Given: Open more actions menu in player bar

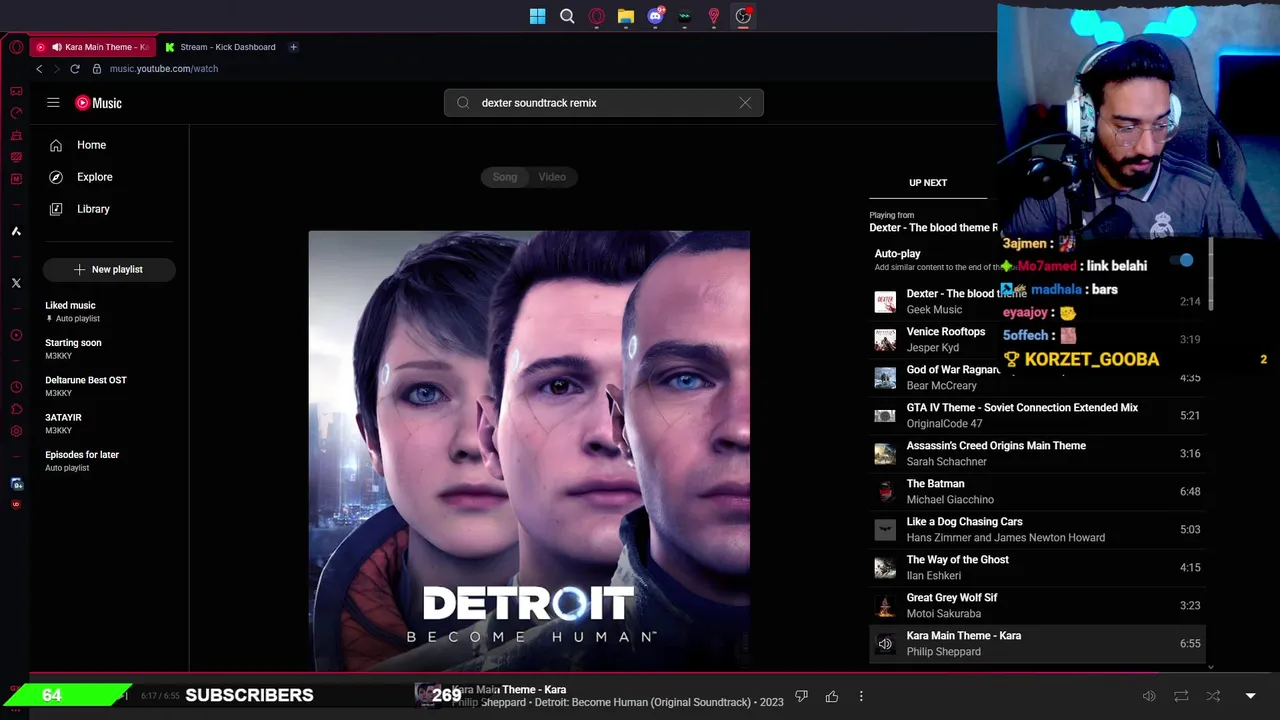Looking at the screenshot, I should [861, 696].
